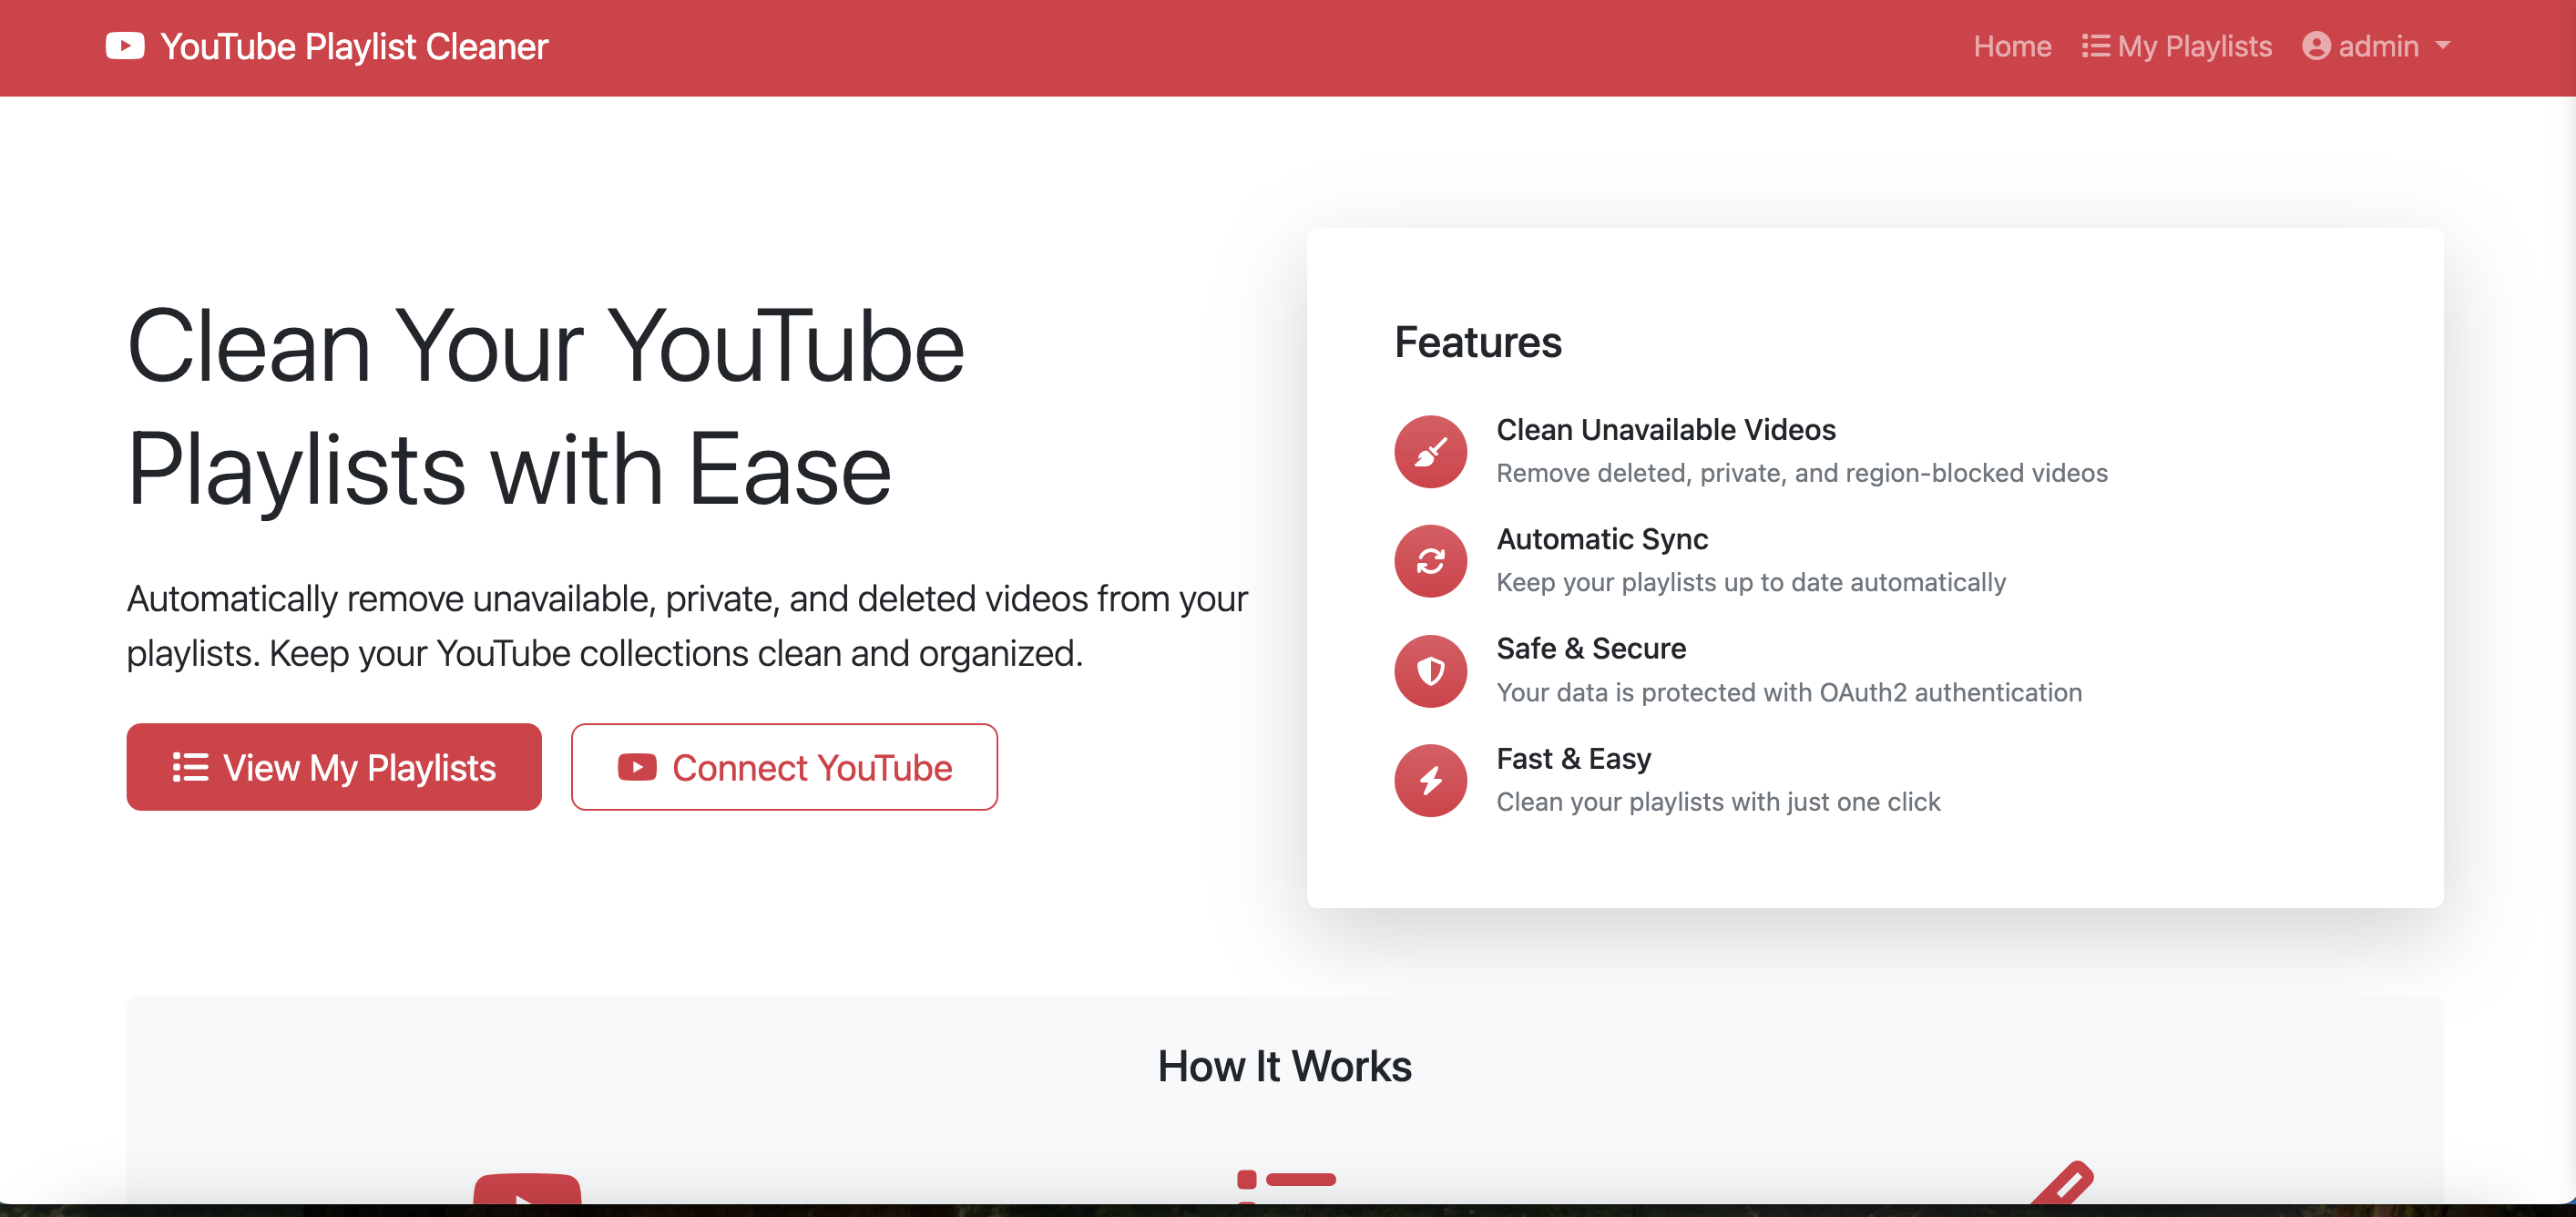
Task: Click the Features heading
Action: click(x=1477, y=342)
